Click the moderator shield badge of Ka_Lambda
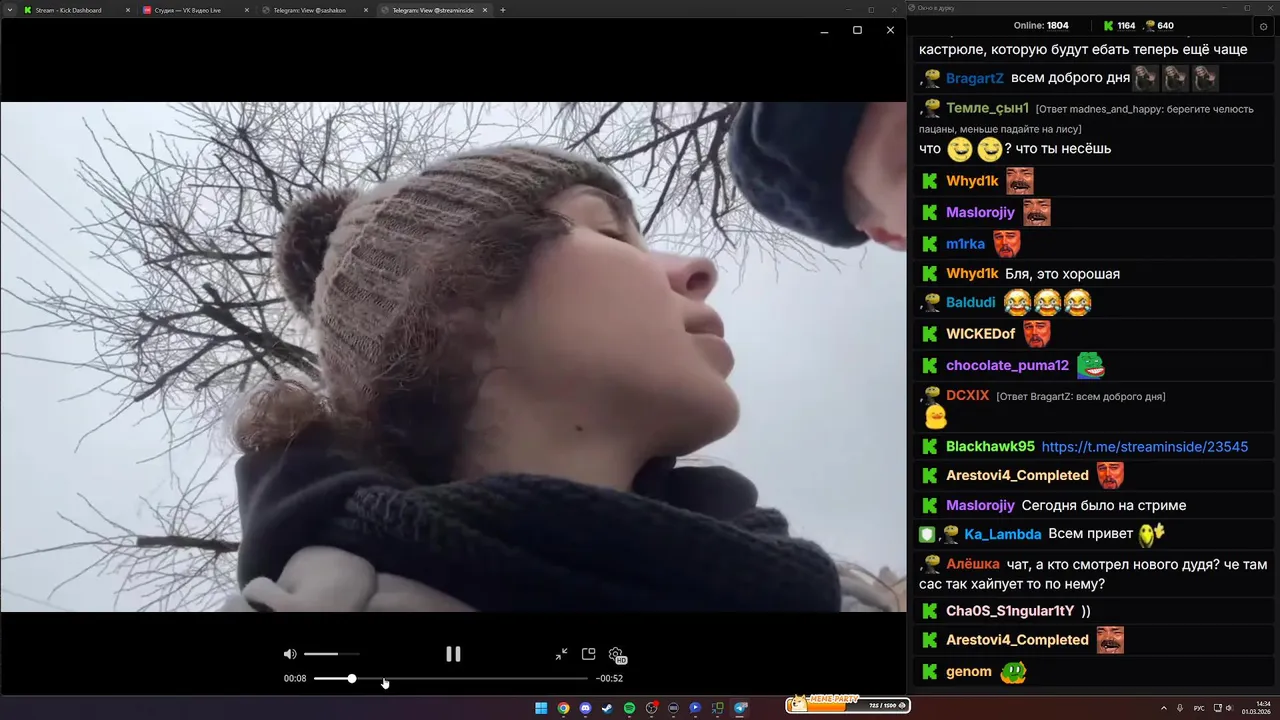Screen dimensions: 1280x720 [927, 535]
